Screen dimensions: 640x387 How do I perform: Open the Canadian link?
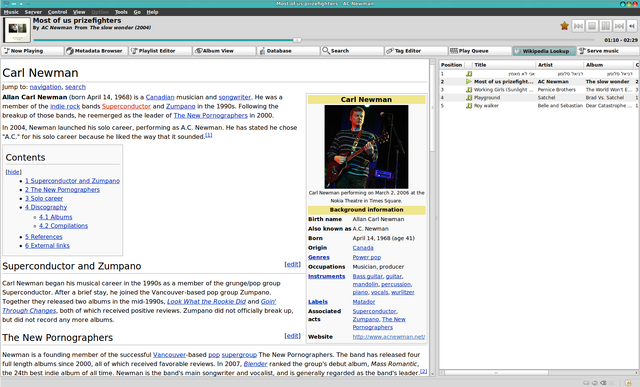[160, 97]
